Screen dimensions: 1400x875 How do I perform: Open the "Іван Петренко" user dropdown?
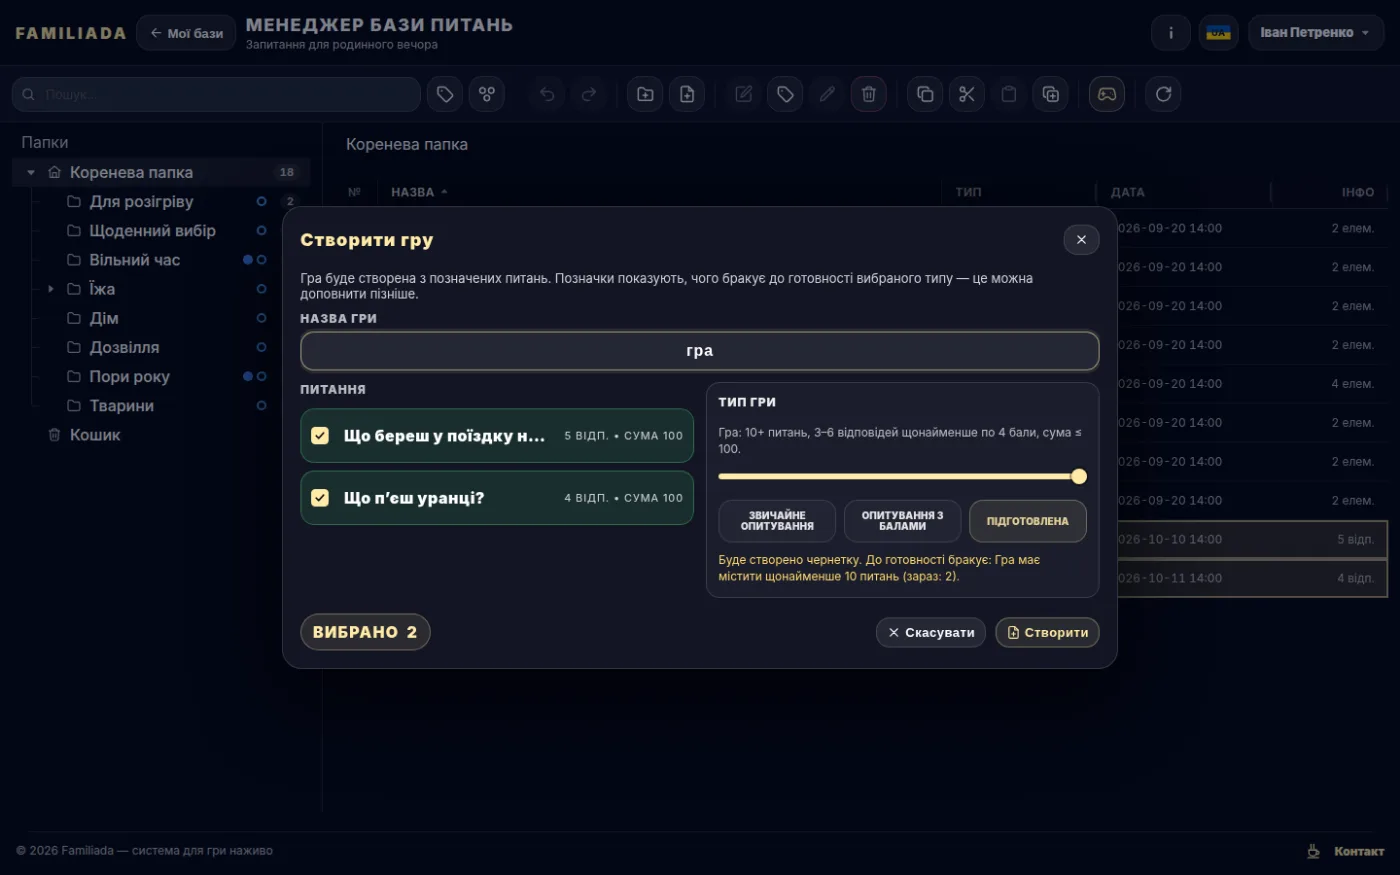coord(1316,33)
